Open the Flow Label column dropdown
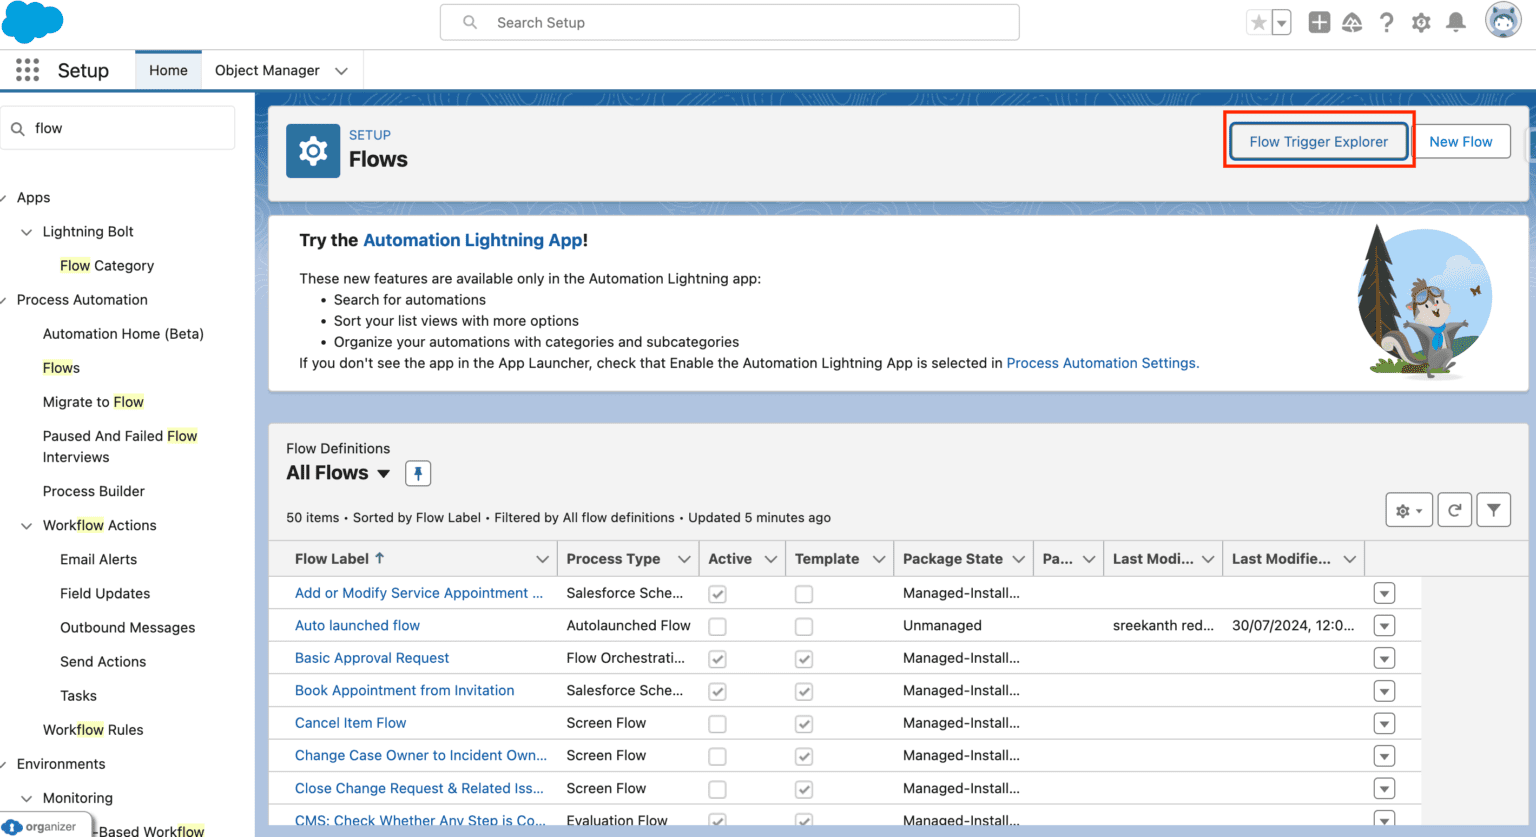The image size is (1536, 837). (x=542, y=558)
